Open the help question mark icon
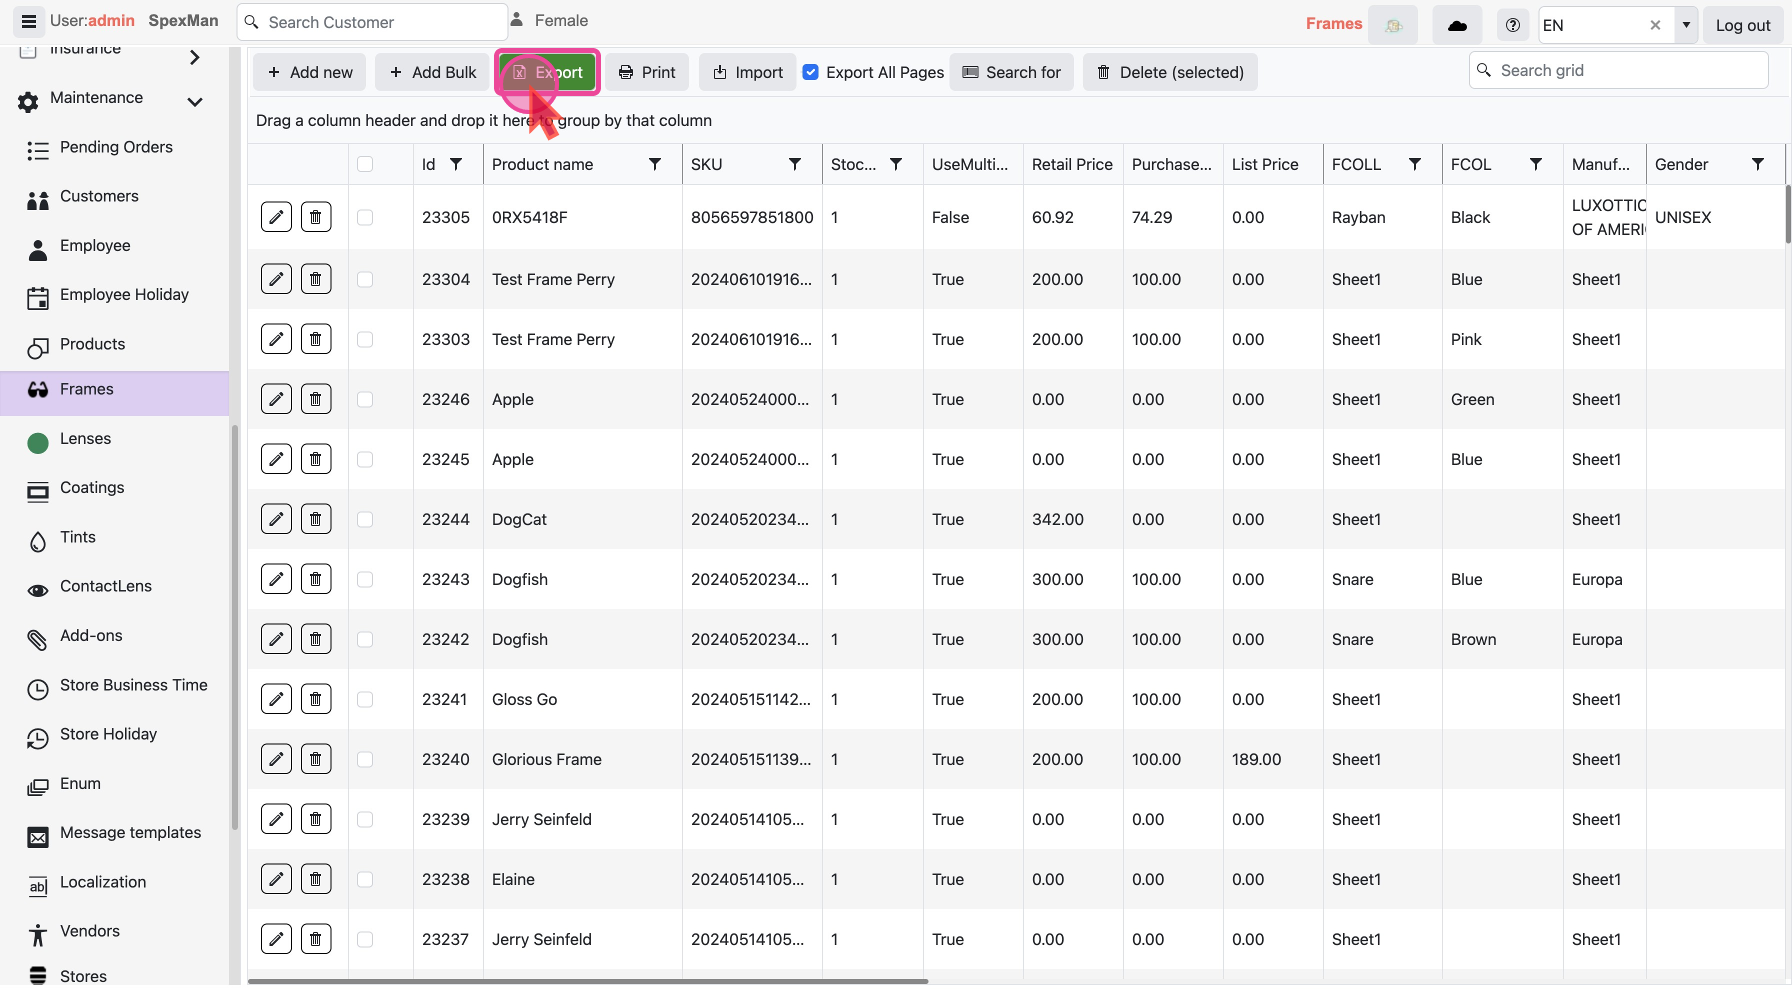Screen dimensions: 1792x1008 click(1512, 25)
